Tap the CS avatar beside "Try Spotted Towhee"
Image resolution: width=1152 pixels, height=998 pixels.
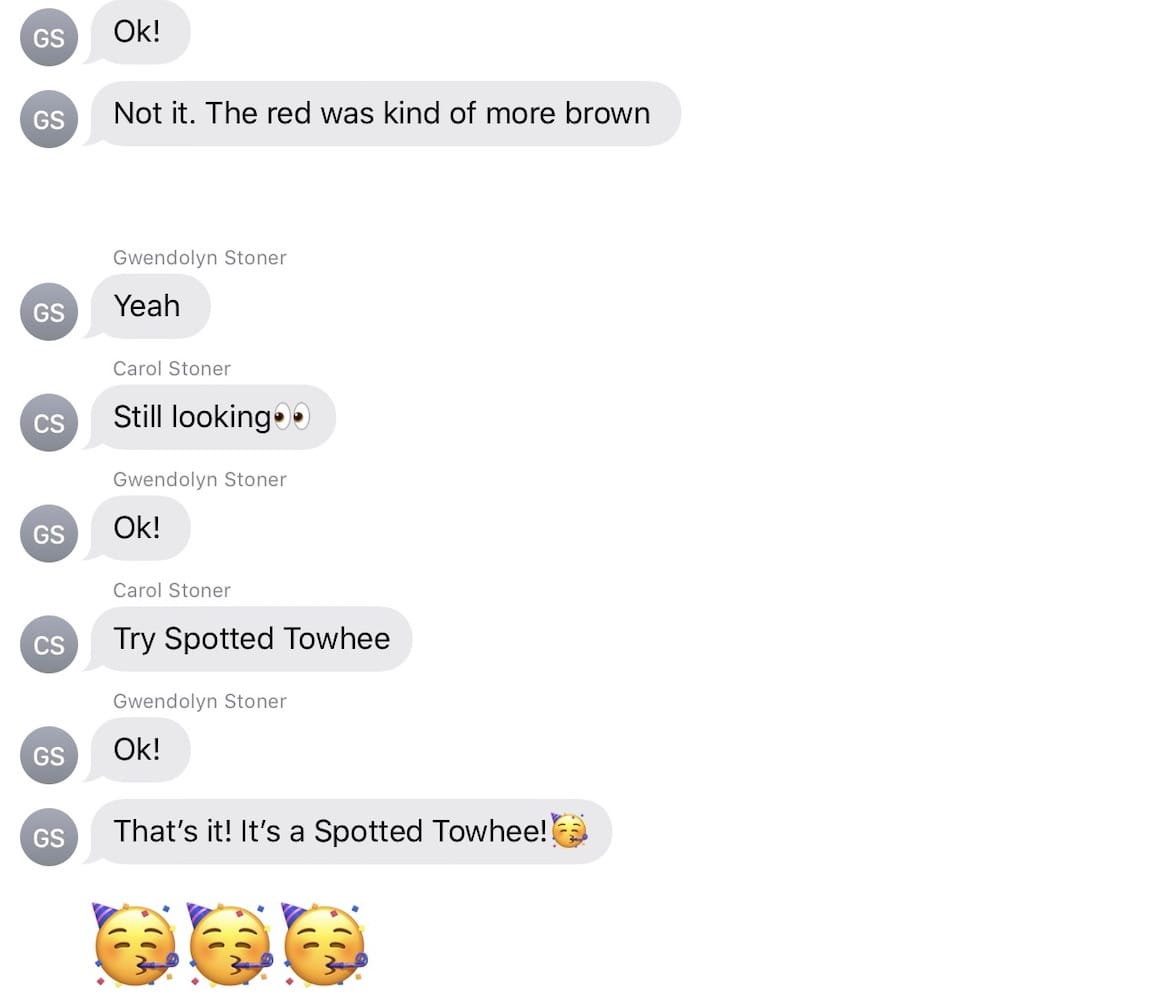coord(48,645)
